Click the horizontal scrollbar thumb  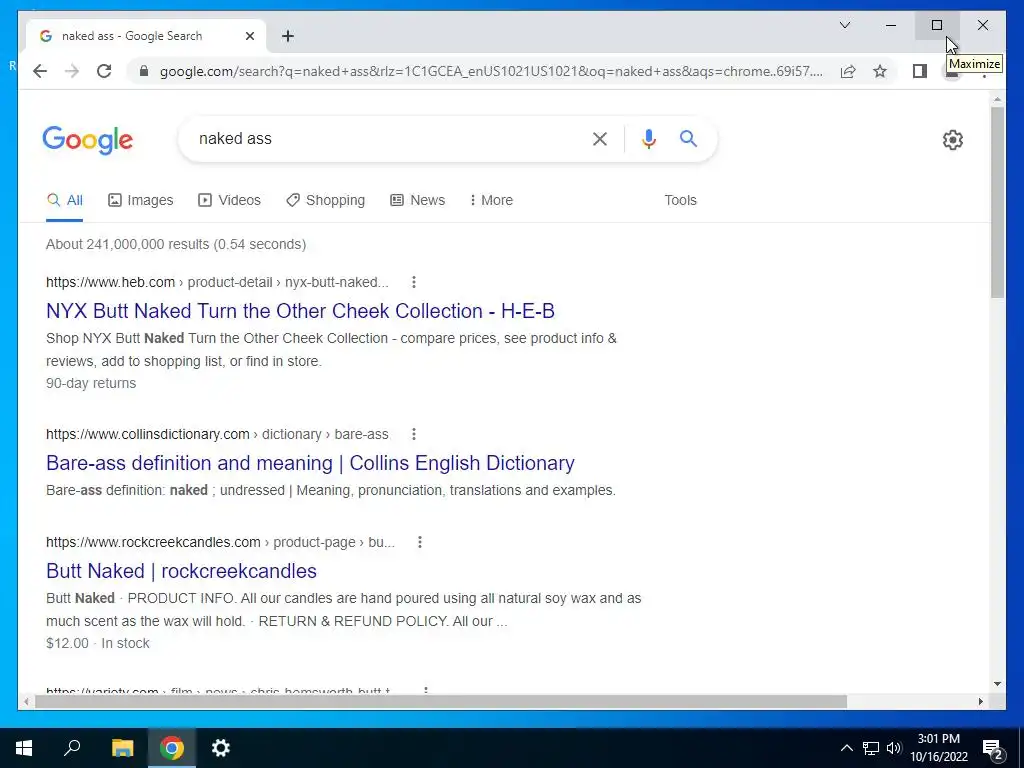click(x=441, y=701)
